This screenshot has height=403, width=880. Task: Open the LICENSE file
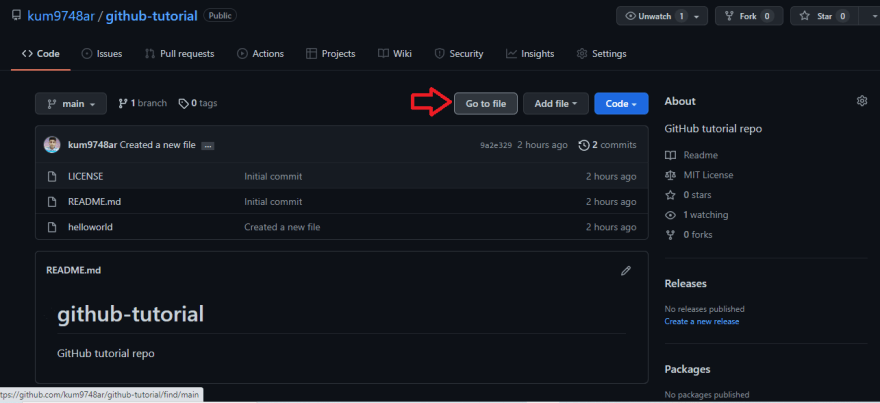pos(85,176)
